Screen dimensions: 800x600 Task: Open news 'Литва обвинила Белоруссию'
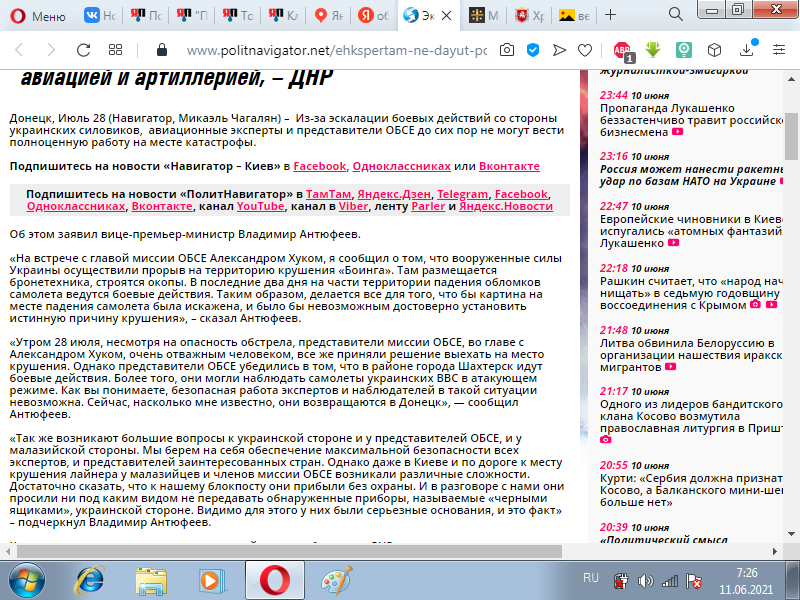(692, 355)
